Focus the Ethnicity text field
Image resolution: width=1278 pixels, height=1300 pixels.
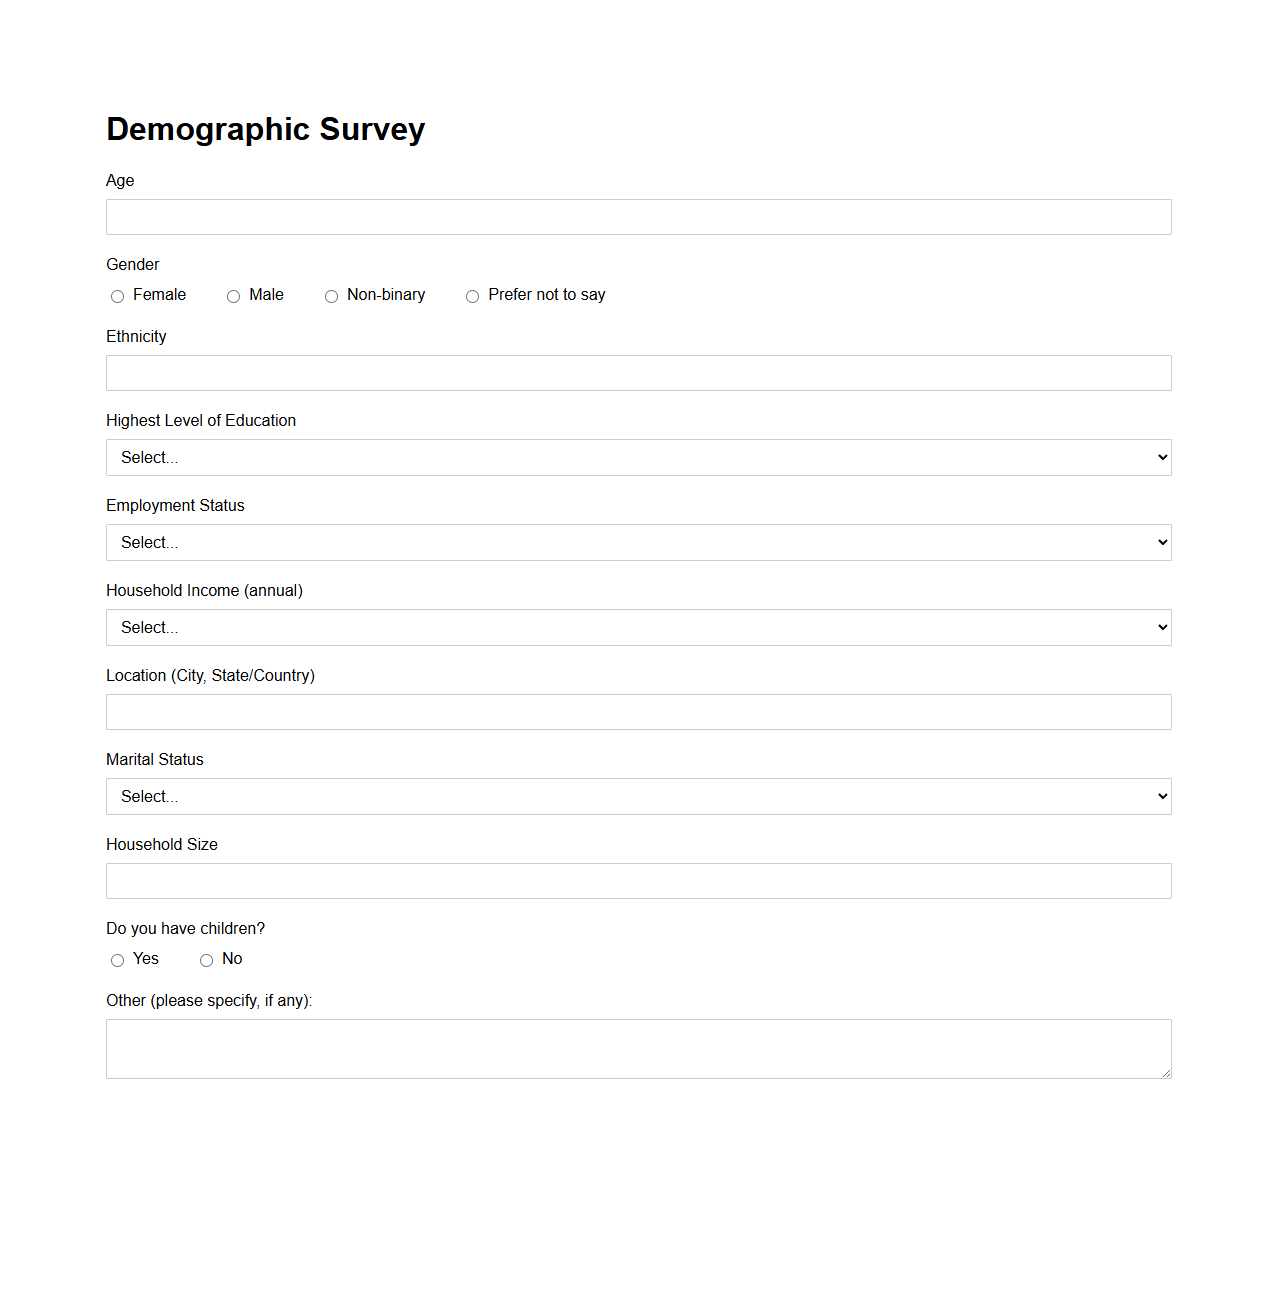coord(638,373)
